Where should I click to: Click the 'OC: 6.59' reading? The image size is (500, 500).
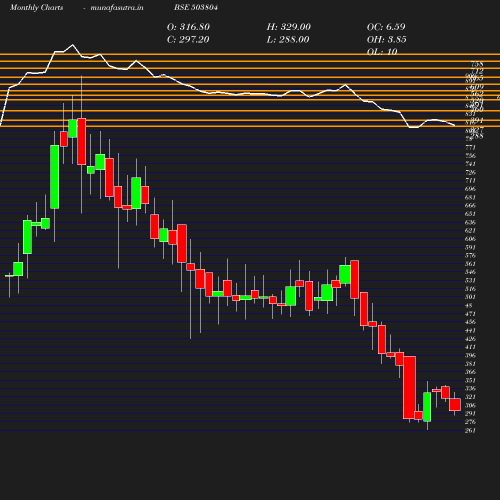386,27
